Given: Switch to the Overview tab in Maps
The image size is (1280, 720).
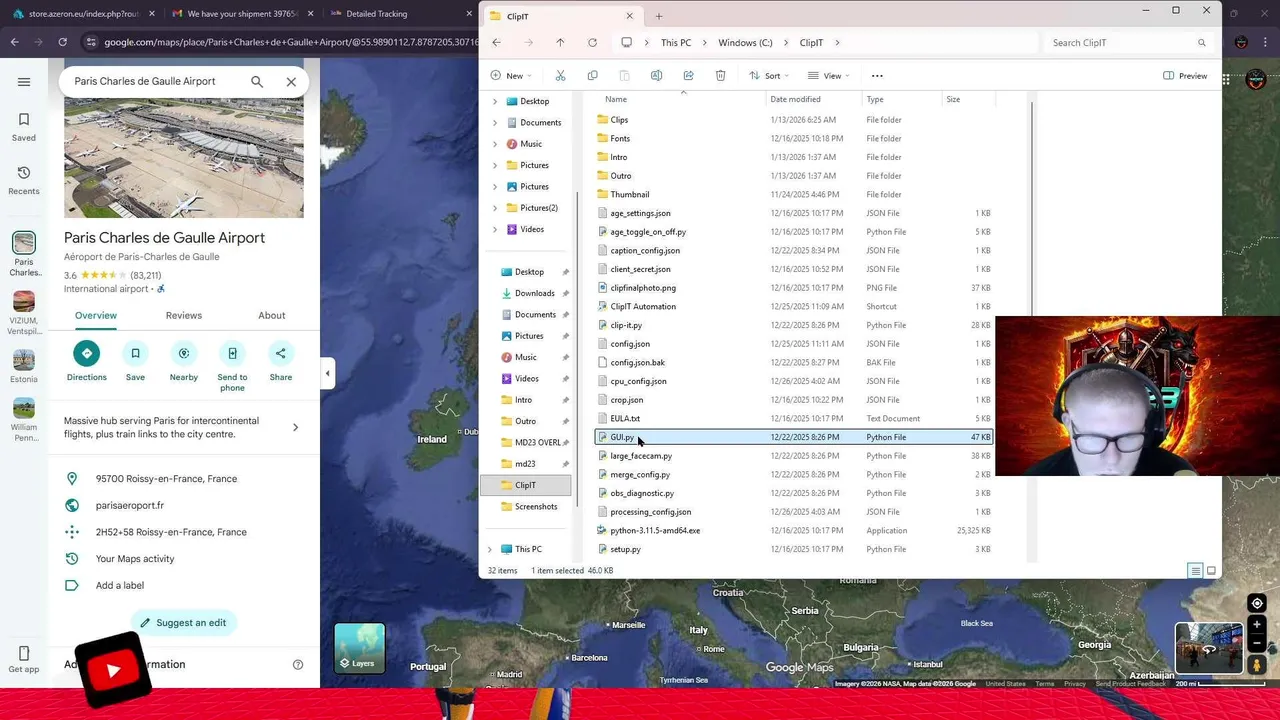Looking at the screenshot, I should coord(96,315).
